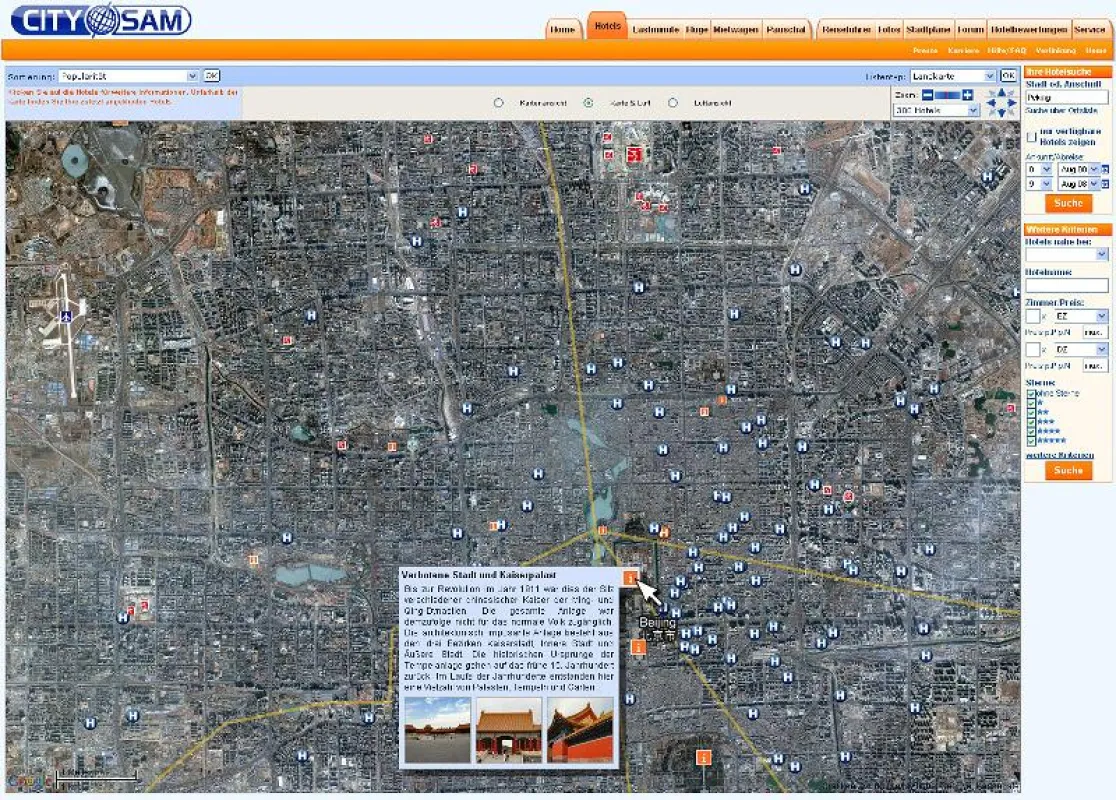Click info marker attached to Verbotene Stadt popup
Image resolution: width=1116 pixels, height=800 pixels.
[x=631, y=578]
